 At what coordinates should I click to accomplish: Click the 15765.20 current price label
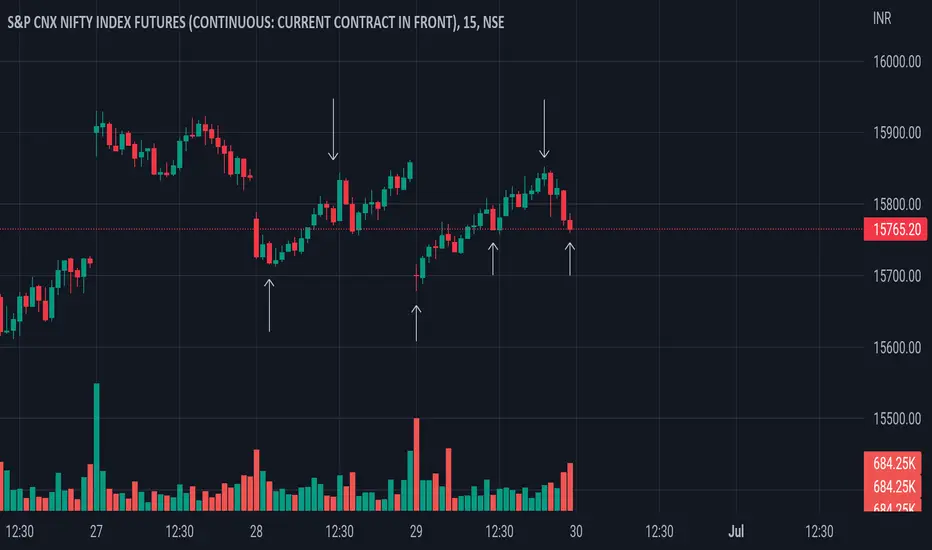895,229
